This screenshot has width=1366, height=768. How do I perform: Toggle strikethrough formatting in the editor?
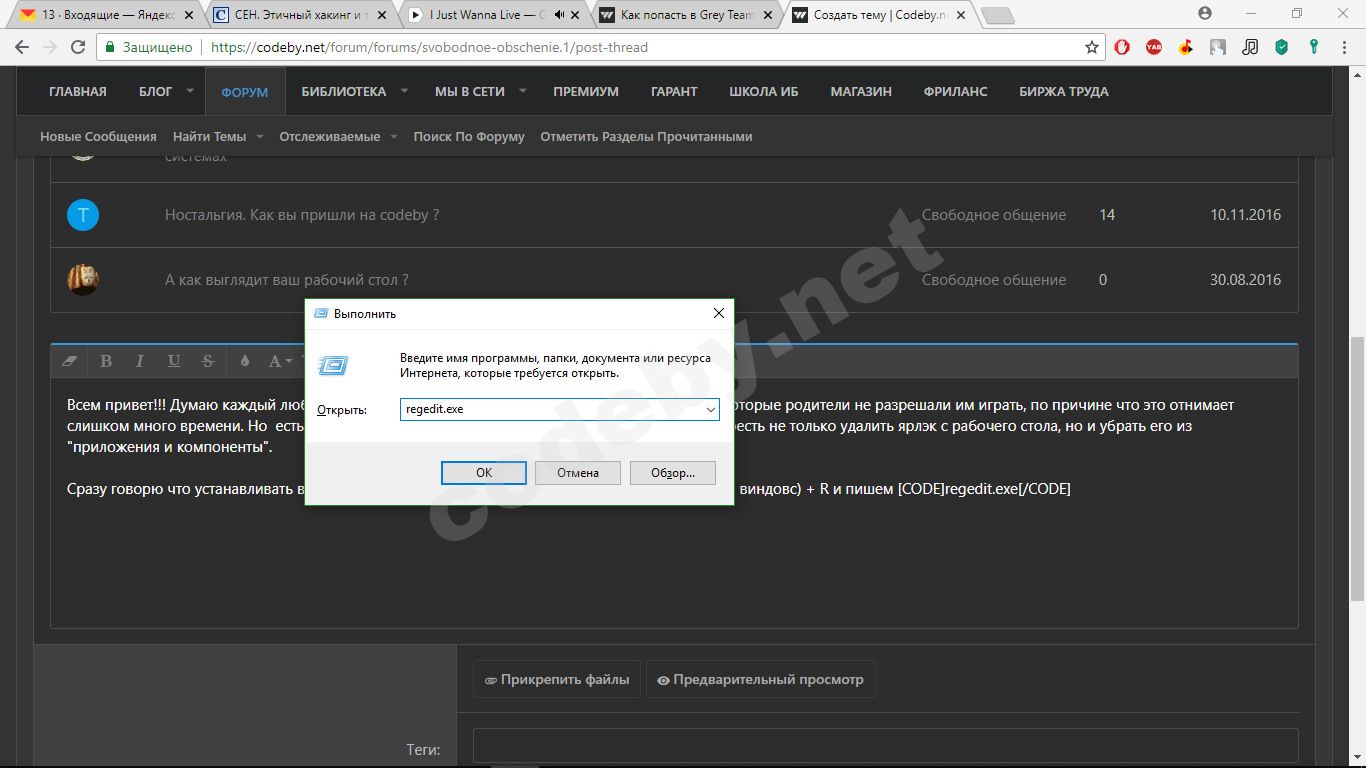pyautogui.click(x=208, y=361)
